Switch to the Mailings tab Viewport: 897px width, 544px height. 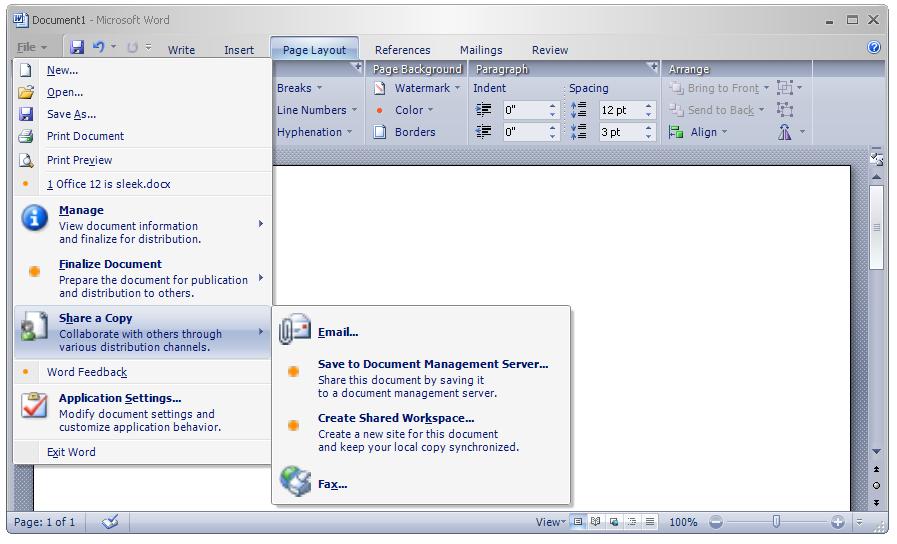[481, 50]
